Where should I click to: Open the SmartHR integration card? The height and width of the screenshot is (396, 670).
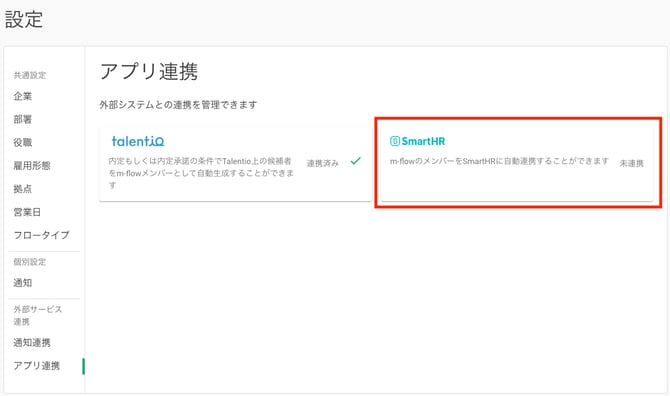tap(517, 164)
